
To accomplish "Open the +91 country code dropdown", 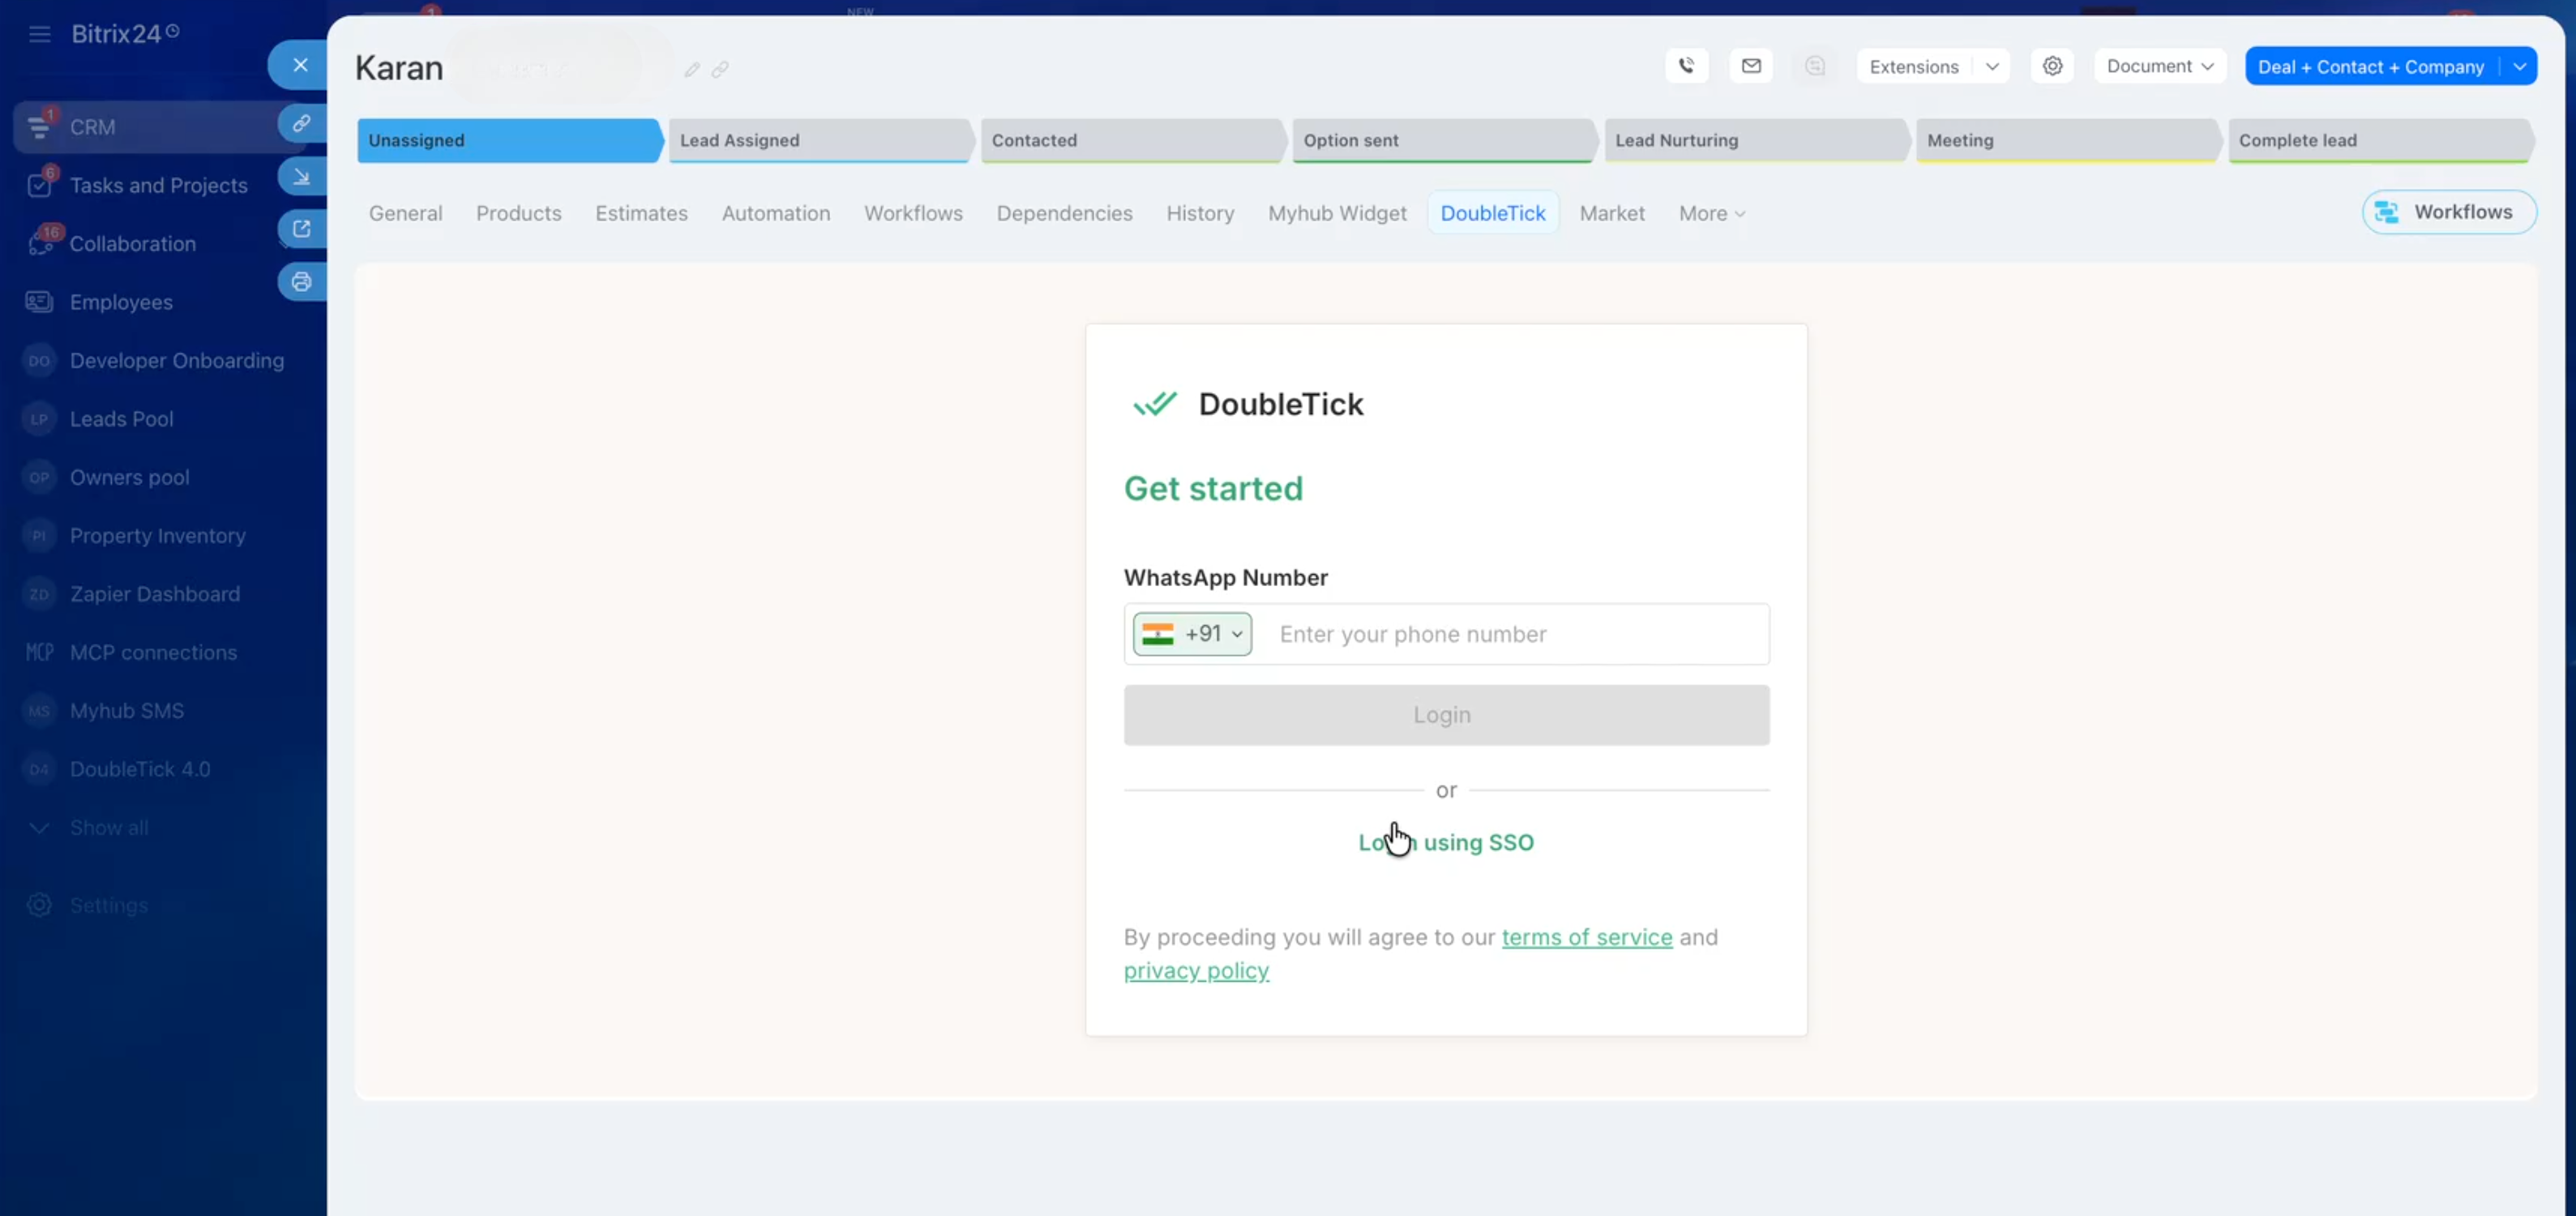I will 1192,634.
